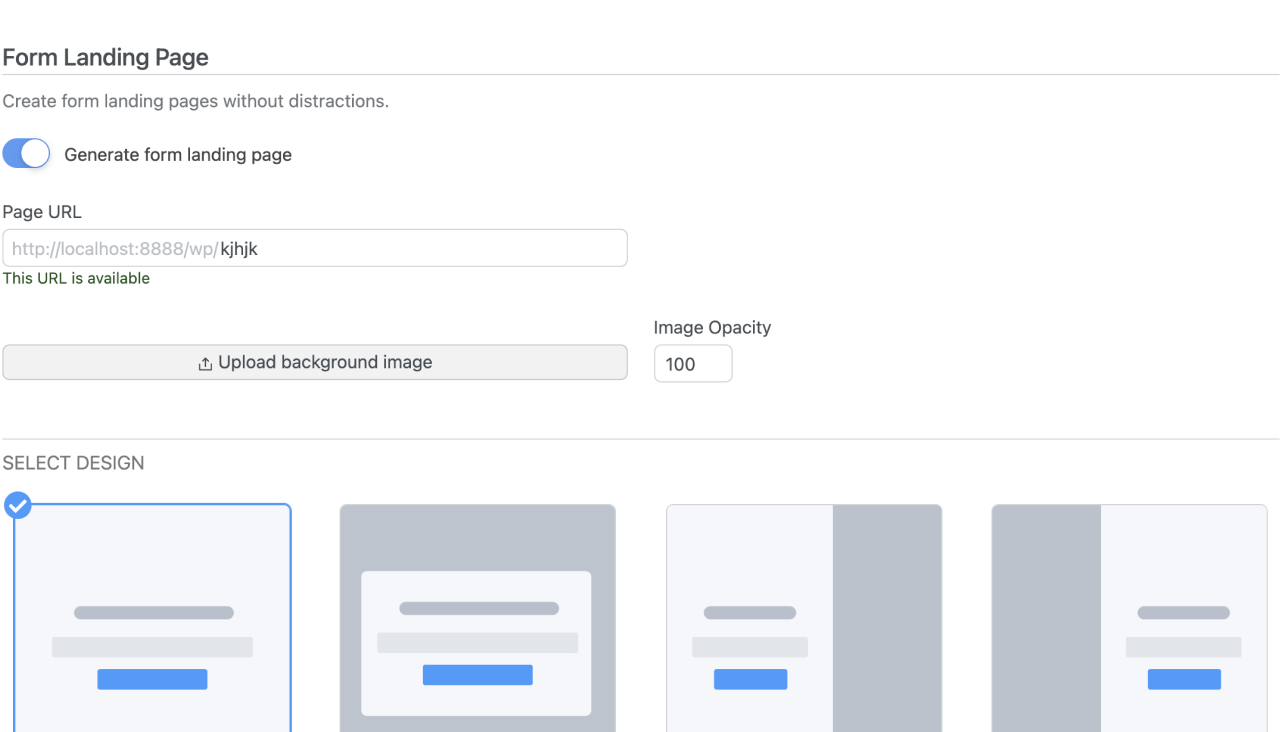Click the blue checkmark badge on selected design
1282x732 pixels.
[x=18, y=505]
